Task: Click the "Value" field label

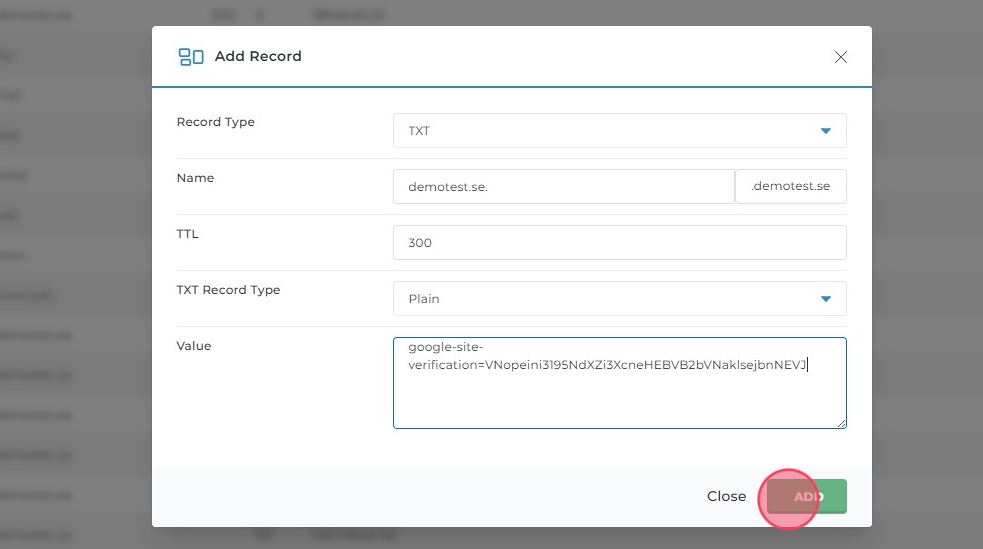Action: pyautogui.click(x=194, y=346)
